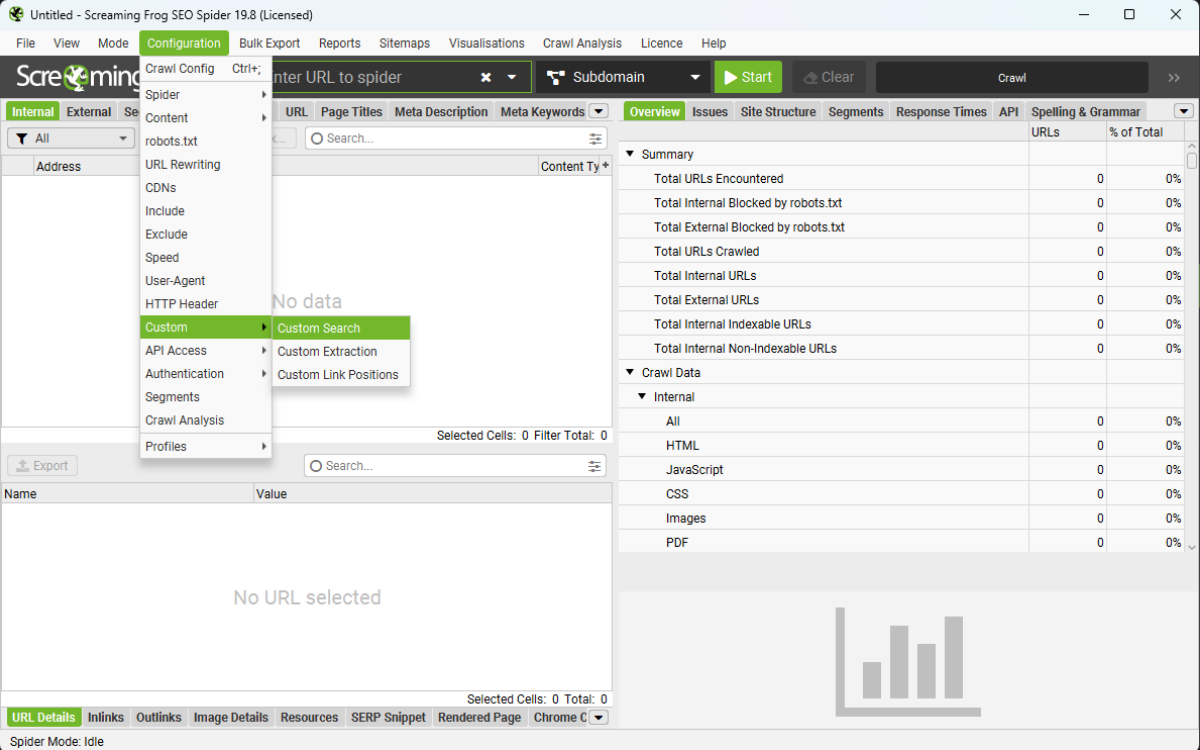Select Custom Extraction from the submenu
The width and height of the screenshot is (1200, 750).
click(327, 352)
